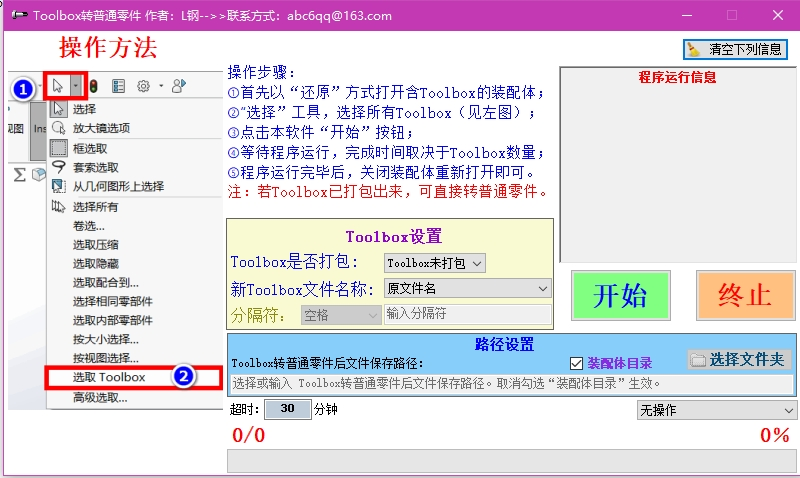Viewport: 800px width, 478px height.
Task: Choose 选取配合到... in the selection menu
Action: 105,283
